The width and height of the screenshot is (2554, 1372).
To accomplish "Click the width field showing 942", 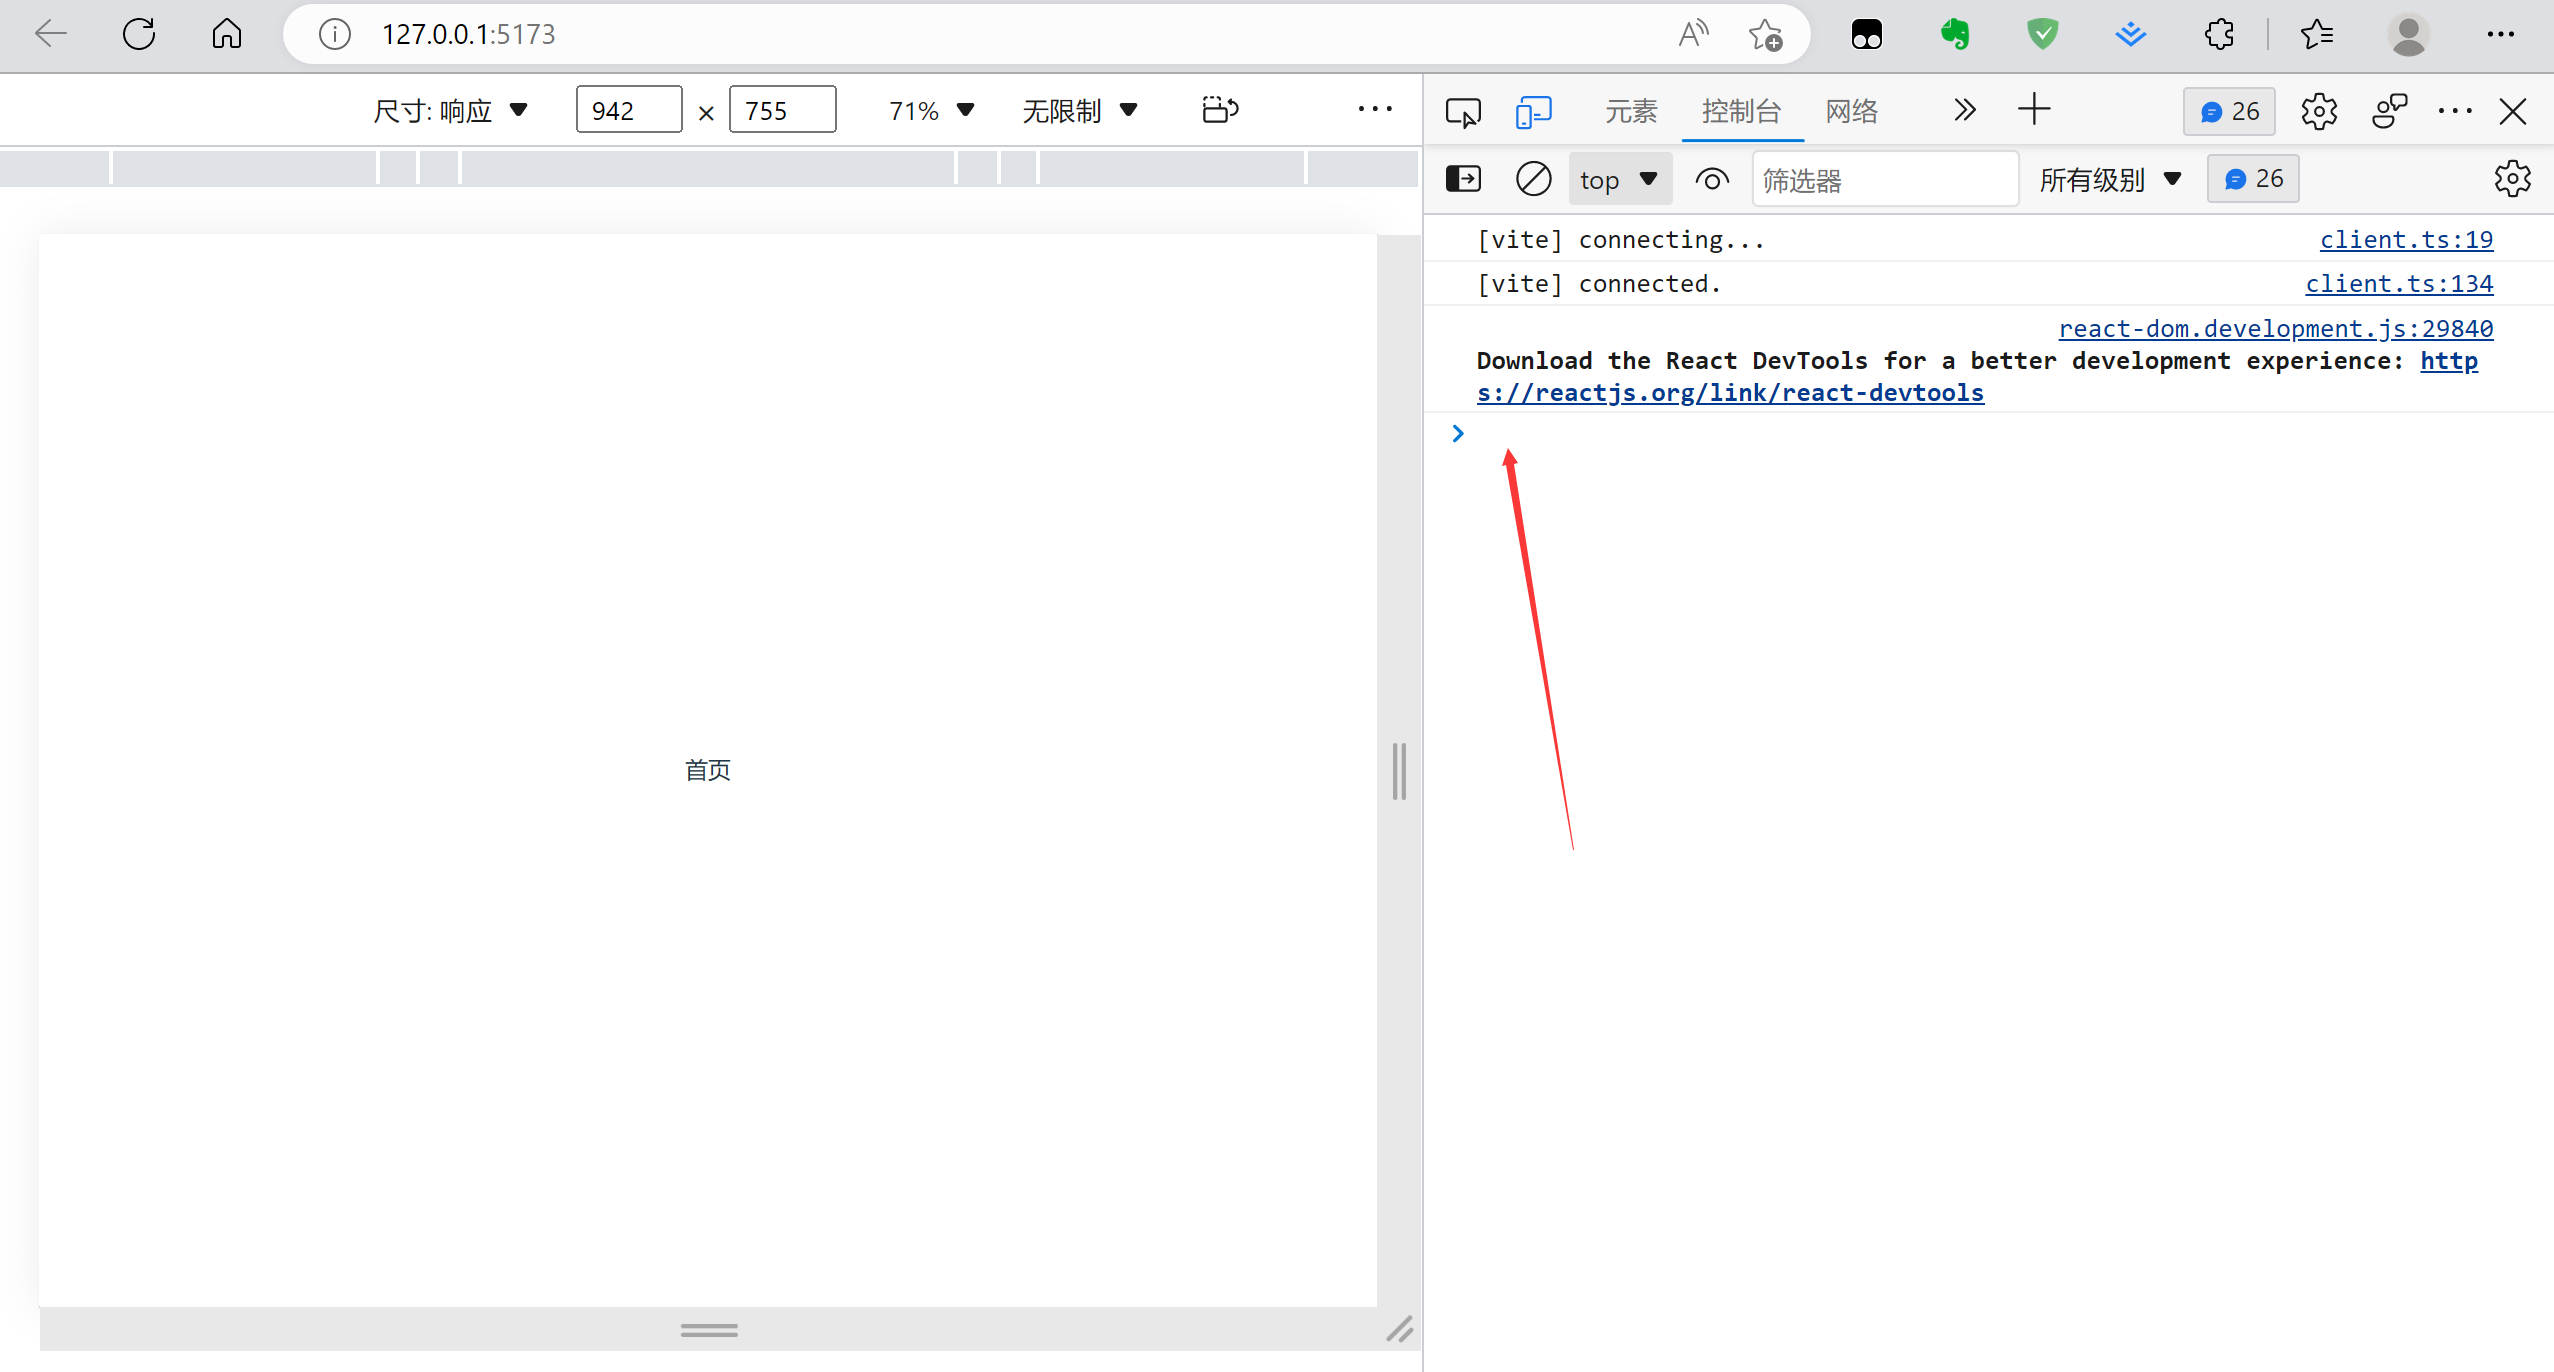I will (629, 110).
